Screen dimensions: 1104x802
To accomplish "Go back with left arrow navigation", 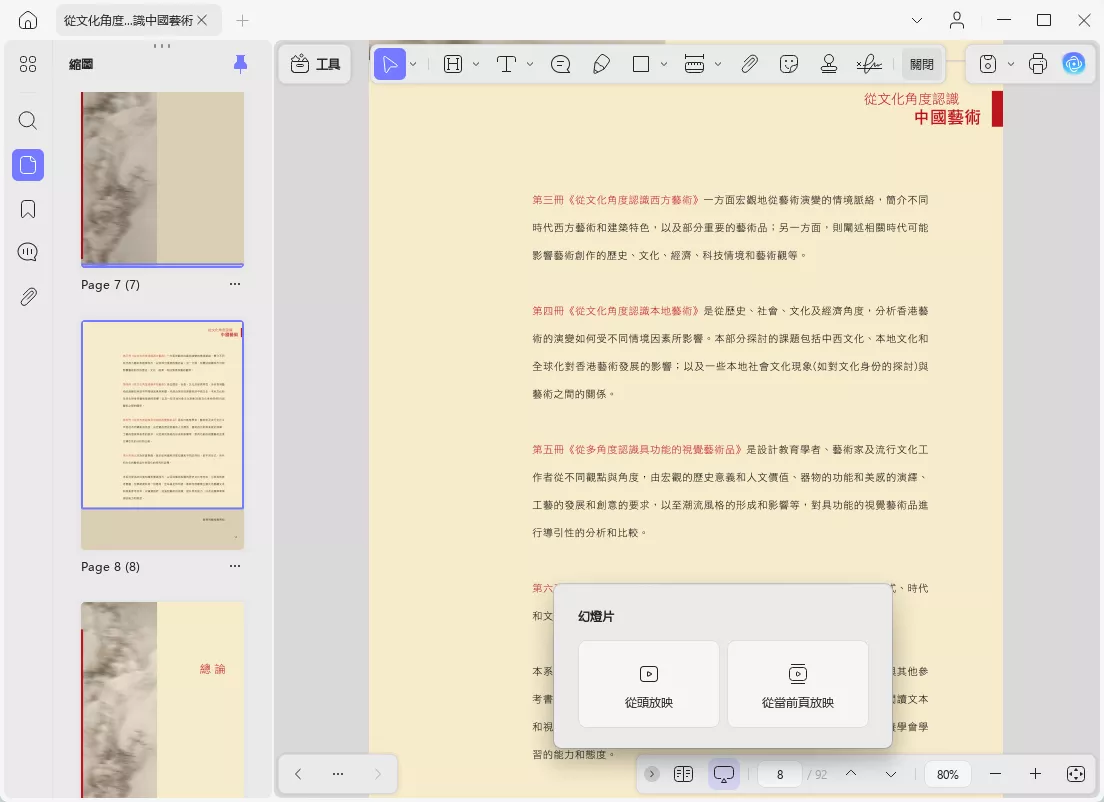I will [x=298, y=774].
